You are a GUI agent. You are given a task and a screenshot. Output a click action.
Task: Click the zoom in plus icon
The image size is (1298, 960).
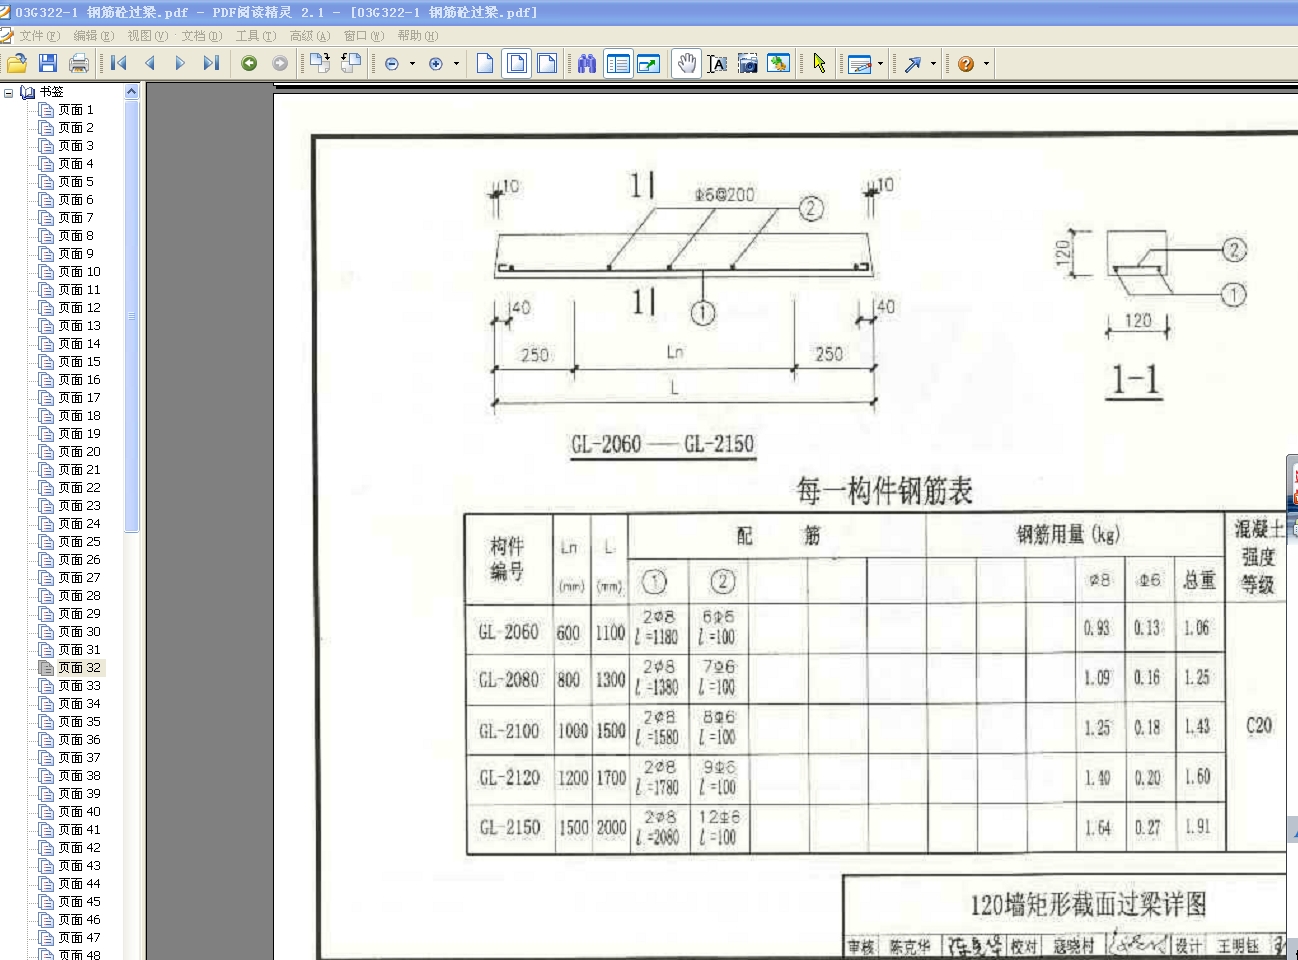click(x=436, y=64)
